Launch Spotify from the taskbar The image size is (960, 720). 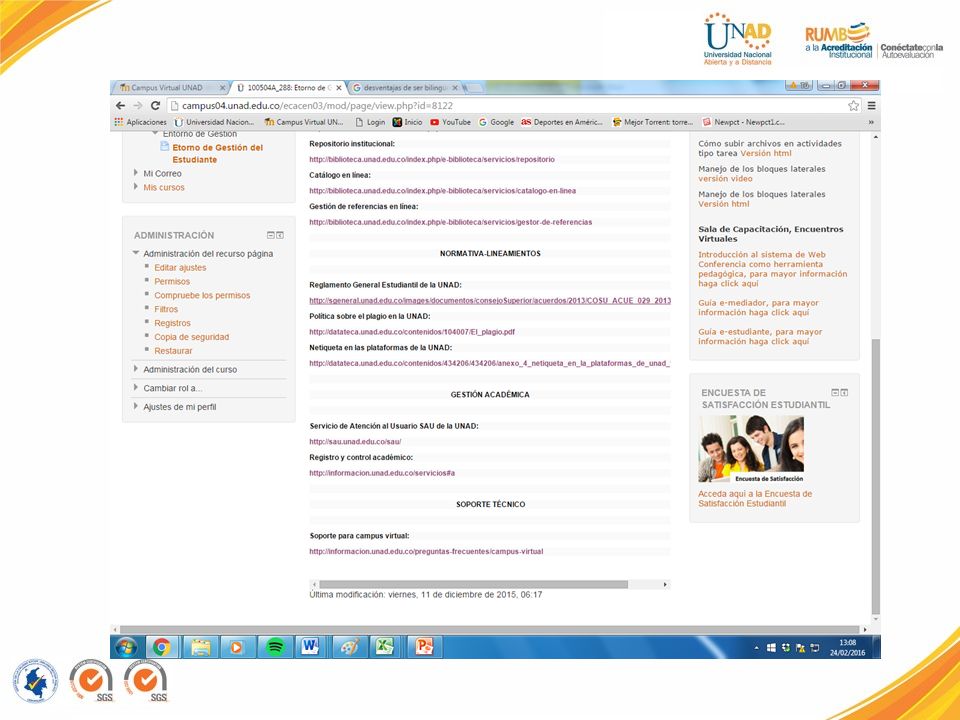coord(276,647)
